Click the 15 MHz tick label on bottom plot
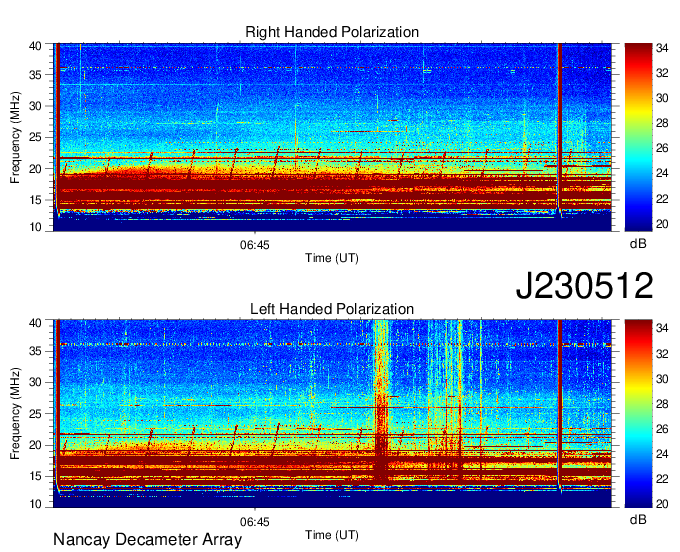Image resolution: width=680 pixels, height=552 pixels. pyautogui.click(x=36, y=476)
